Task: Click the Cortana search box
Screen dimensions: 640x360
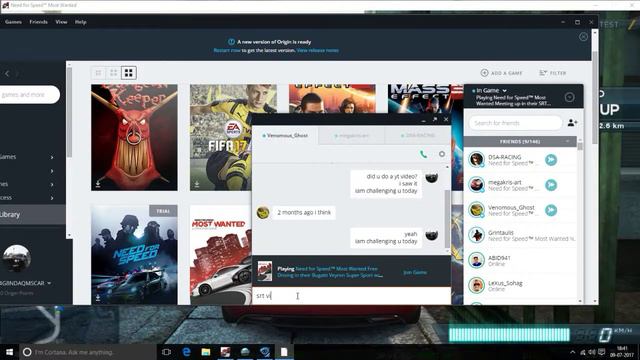Action: coord(88,352)
